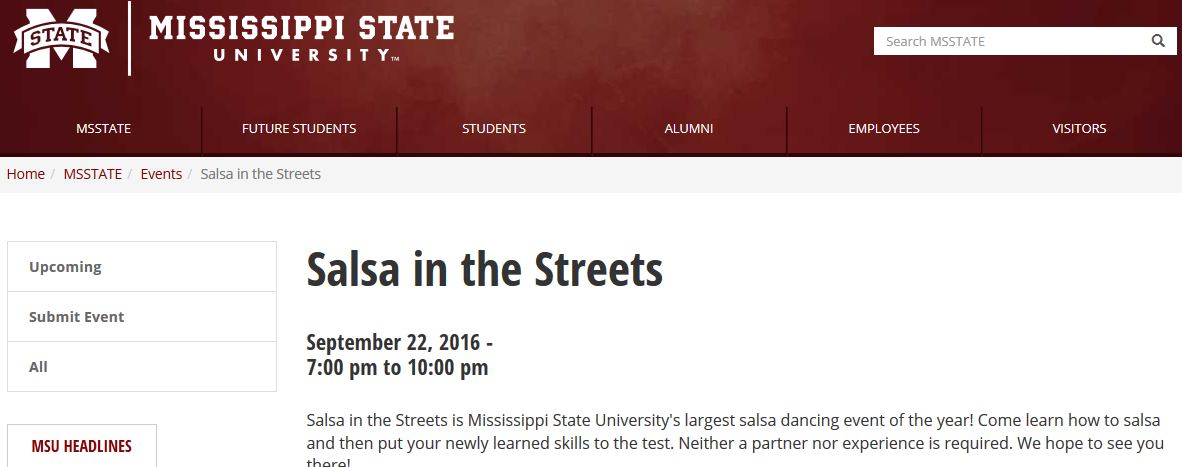Image resolution: width=1182 pixels, height=467 pixels.
Task: Show All events in sidebar
Action: 142,367
